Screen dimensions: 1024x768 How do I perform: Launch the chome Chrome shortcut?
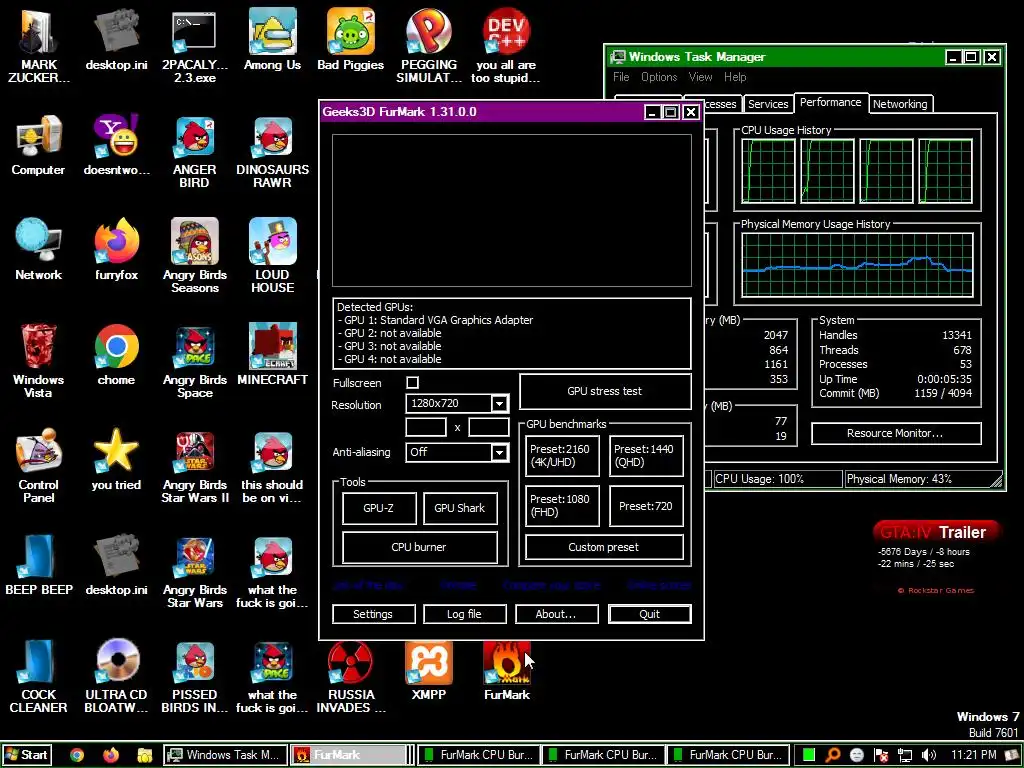(116, 354)
